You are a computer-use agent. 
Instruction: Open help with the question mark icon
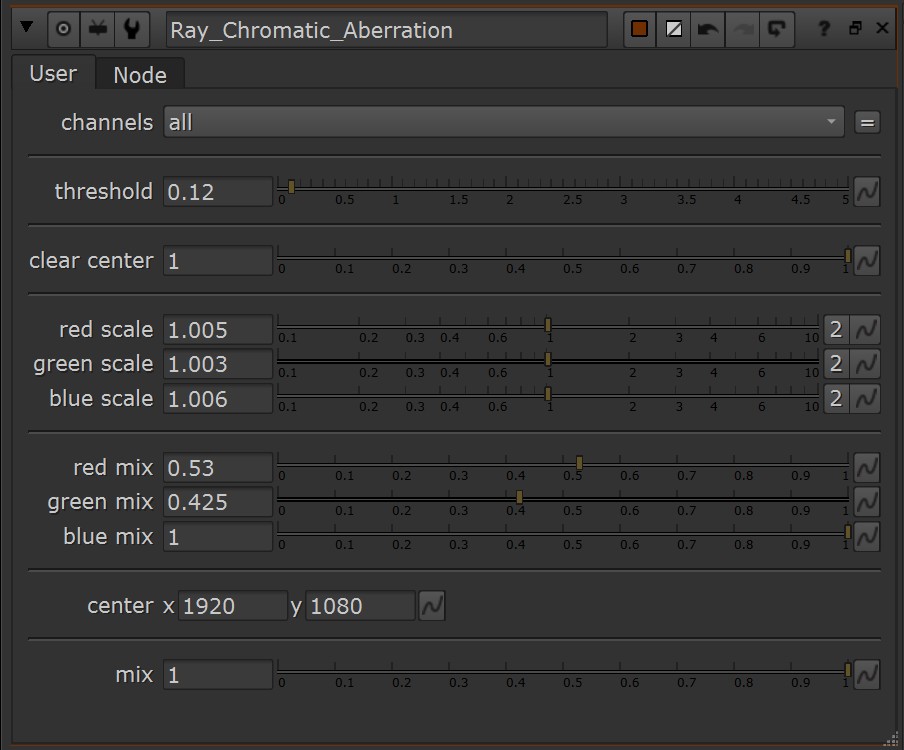point(823,29)
